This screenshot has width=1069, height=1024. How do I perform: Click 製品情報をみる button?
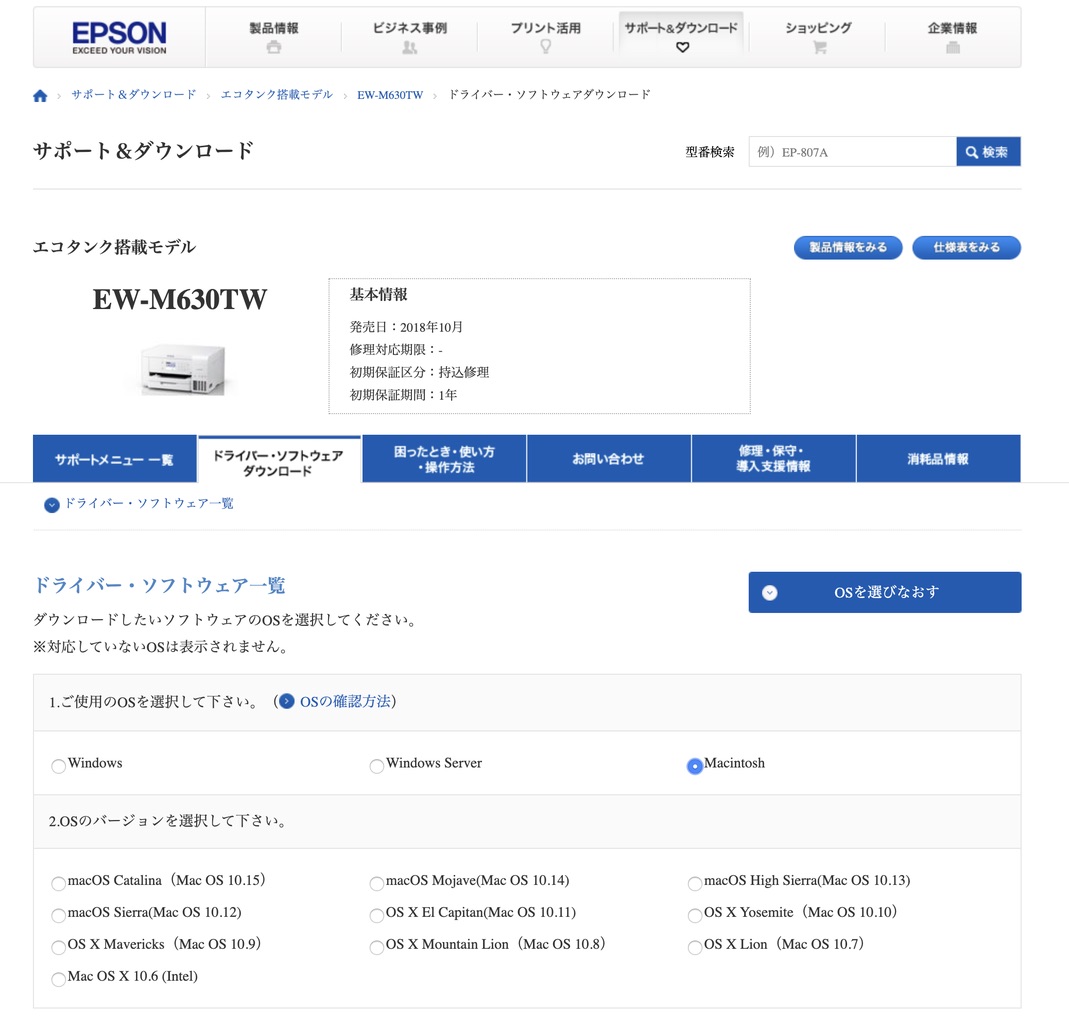[x=848, y=247]
